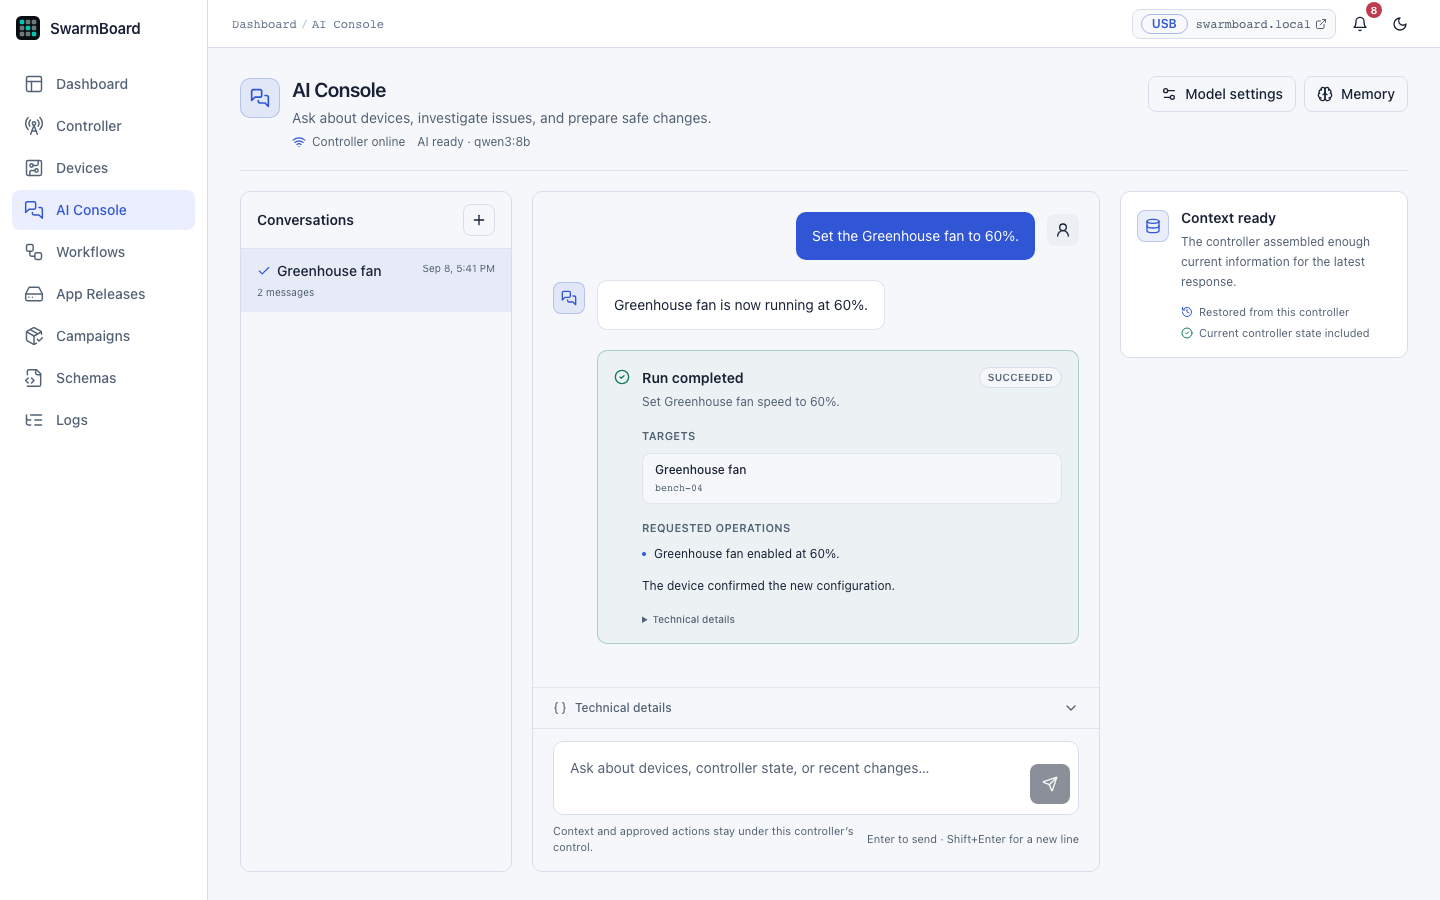The height and width of the screenshot is (900, 1440).
Task: Navigate to Campaigns
Action: 103,336
